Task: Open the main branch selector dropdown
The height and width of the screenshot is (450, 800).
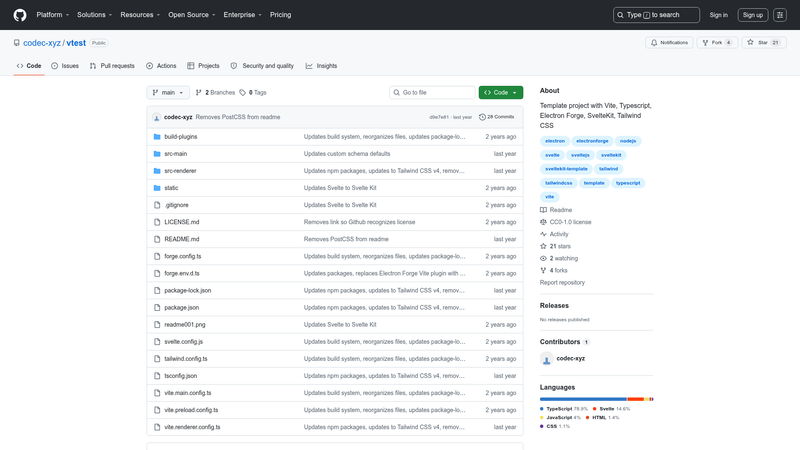Action: point(168,92)
